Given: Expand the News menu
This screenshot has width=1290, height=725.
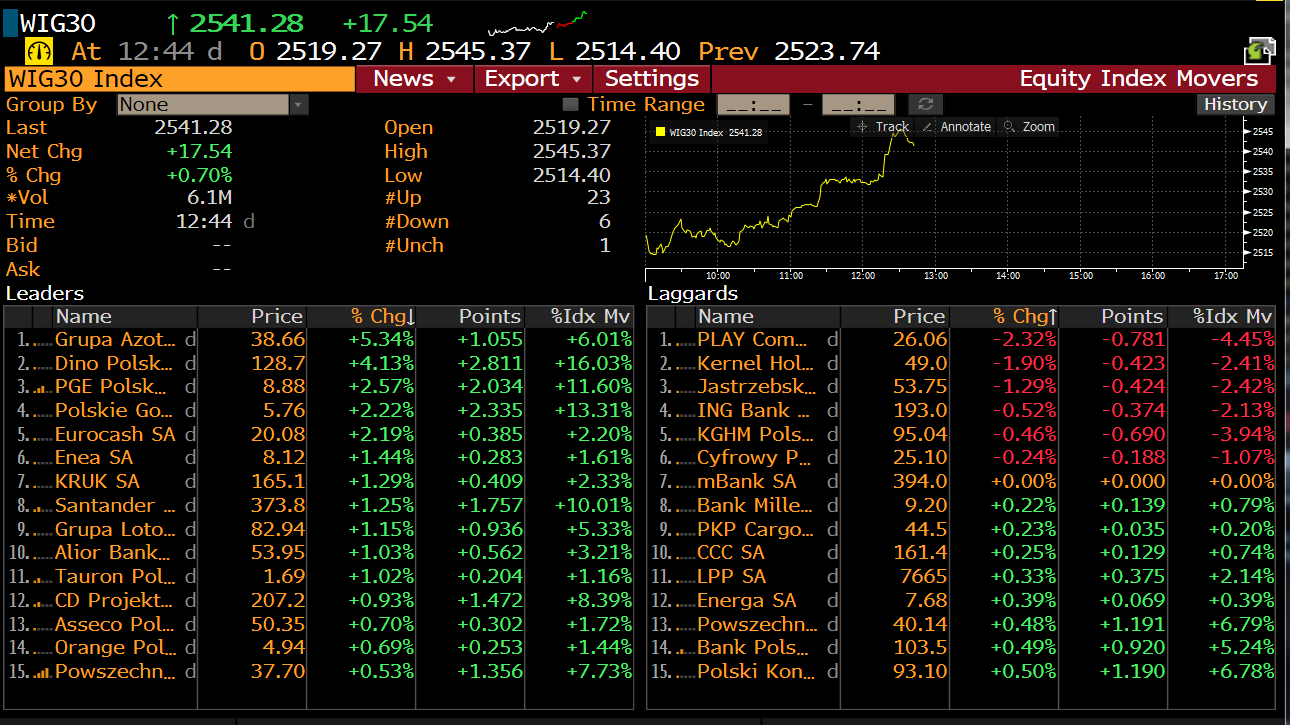Looking at the screenshot, I should pos(414,79).
